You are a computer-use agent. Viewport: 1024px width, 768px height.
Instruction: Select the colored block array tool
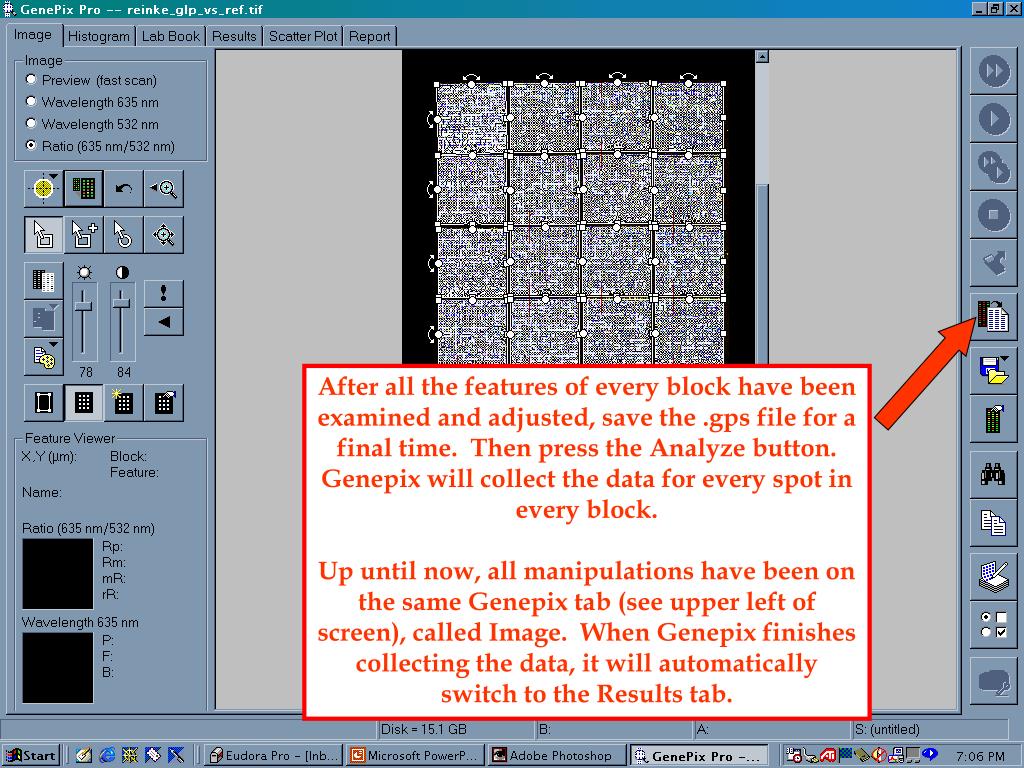pos(84,189)
